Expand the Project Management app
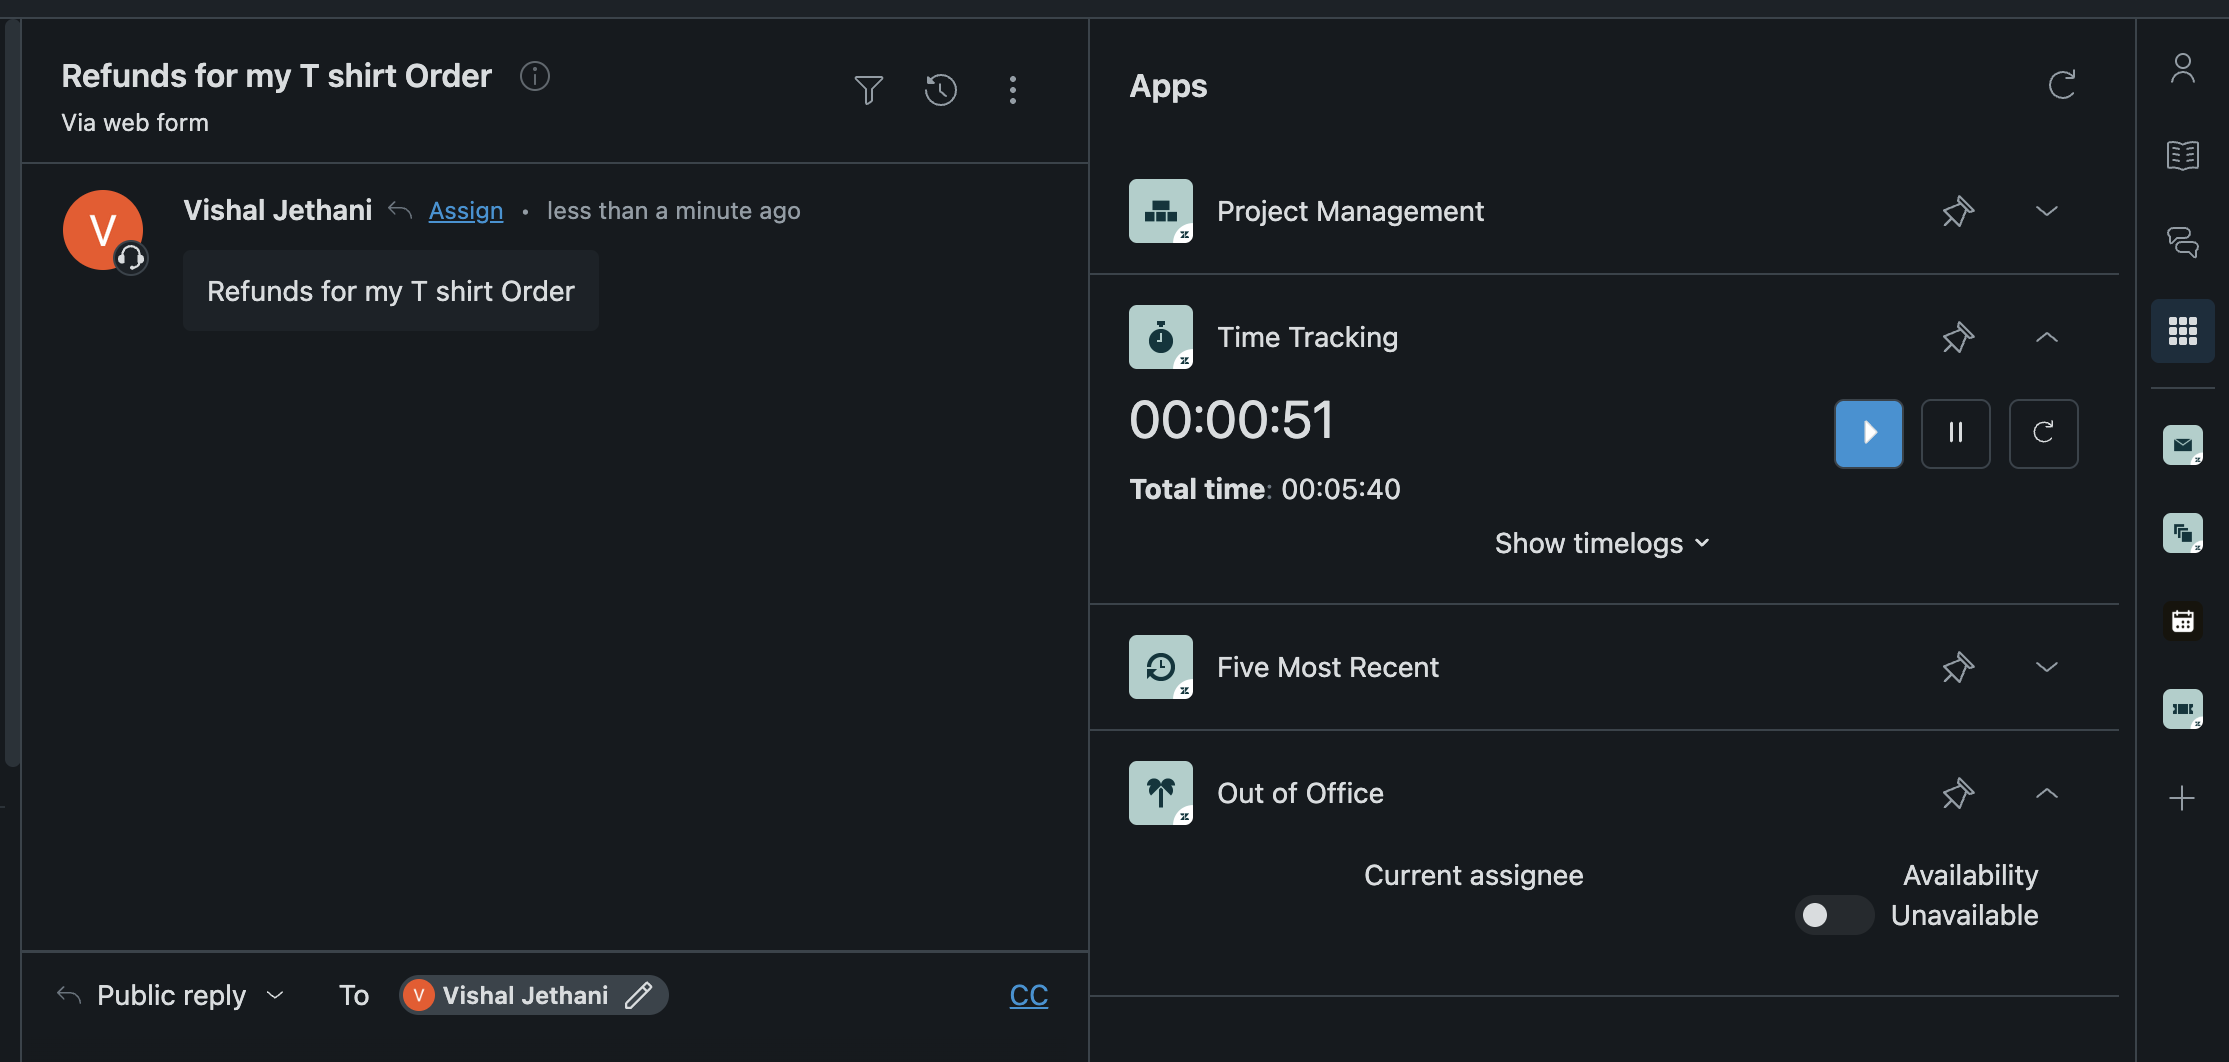The height and width of the screenshot is (1062, 2229). (x=2046, y=212)
